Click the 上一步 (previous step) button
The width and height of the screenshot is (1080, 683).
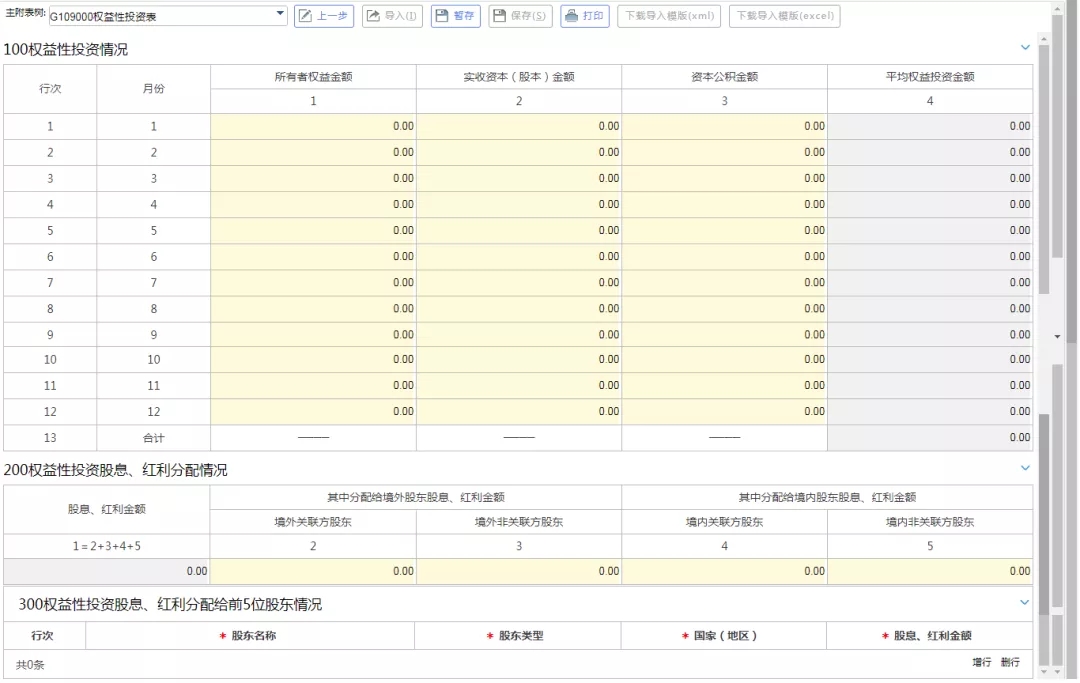click(x=324, y=16)
